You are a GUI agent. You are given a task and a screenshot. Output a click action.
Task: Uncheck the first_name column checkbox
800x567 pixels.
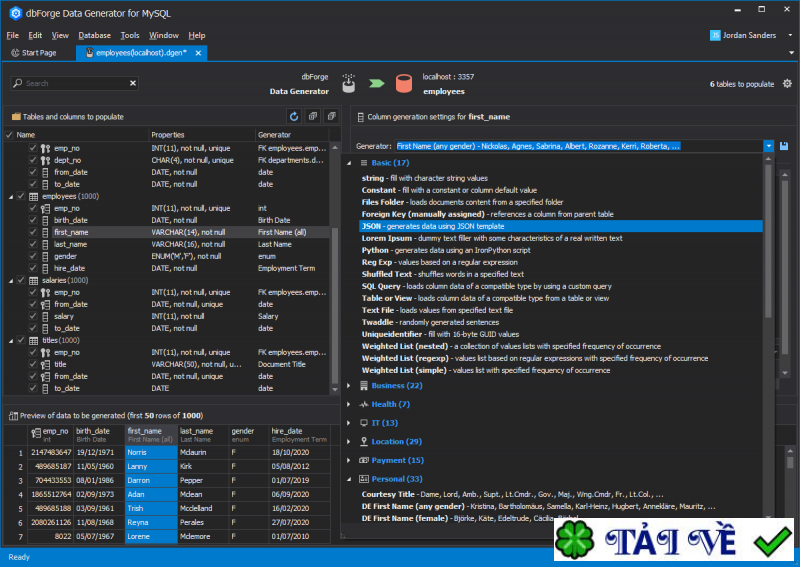coord(33,232)
